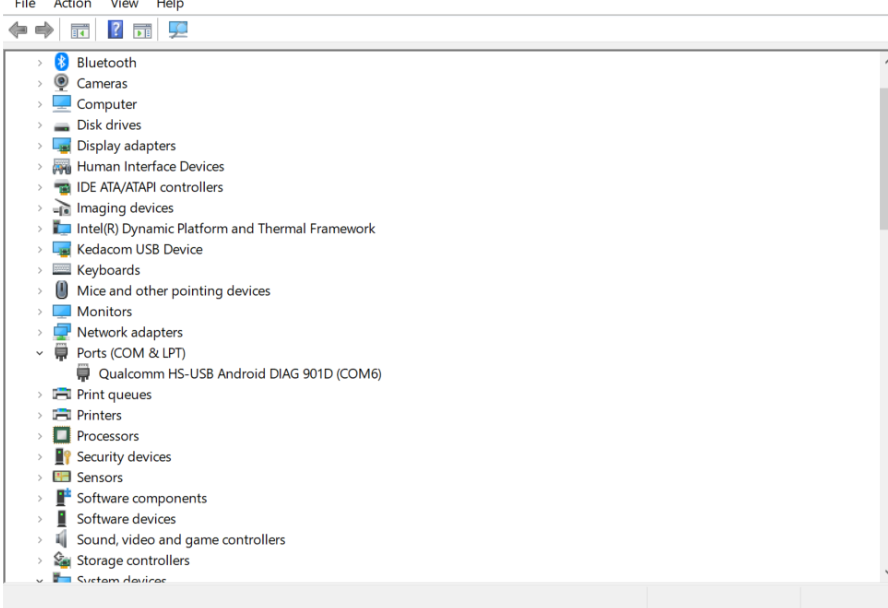Viewport: 888px width, 608px height.
Task: Click the Security devices icon
Action: (x=62, y=457)
